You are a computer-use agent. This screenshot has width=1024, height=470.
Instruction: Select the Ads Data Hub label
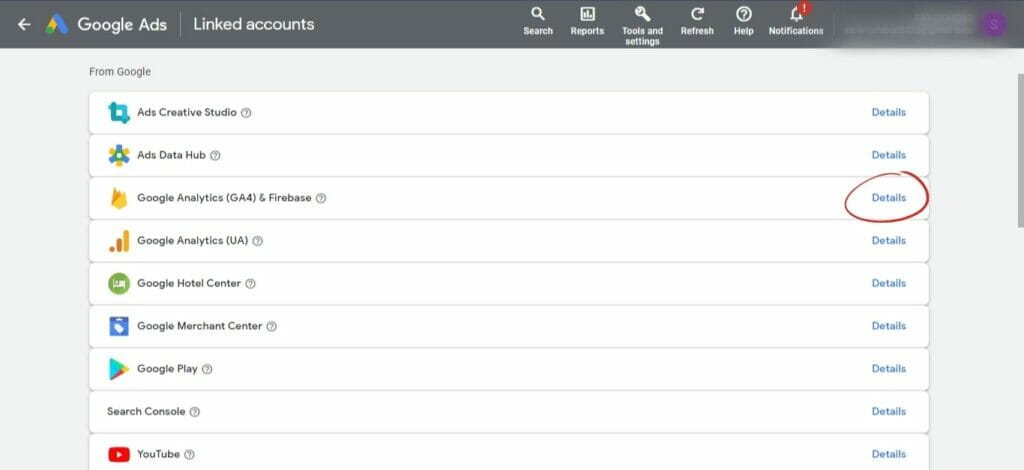click(x=171, y=155)
